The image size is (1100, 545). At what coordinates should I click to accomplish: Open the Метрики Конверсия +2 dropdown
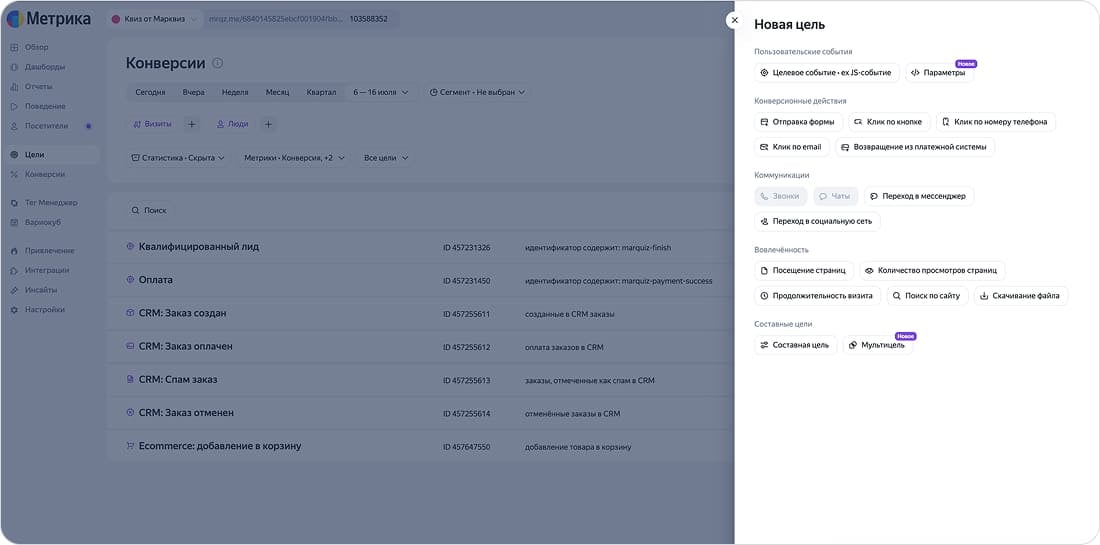click(295, 159)
